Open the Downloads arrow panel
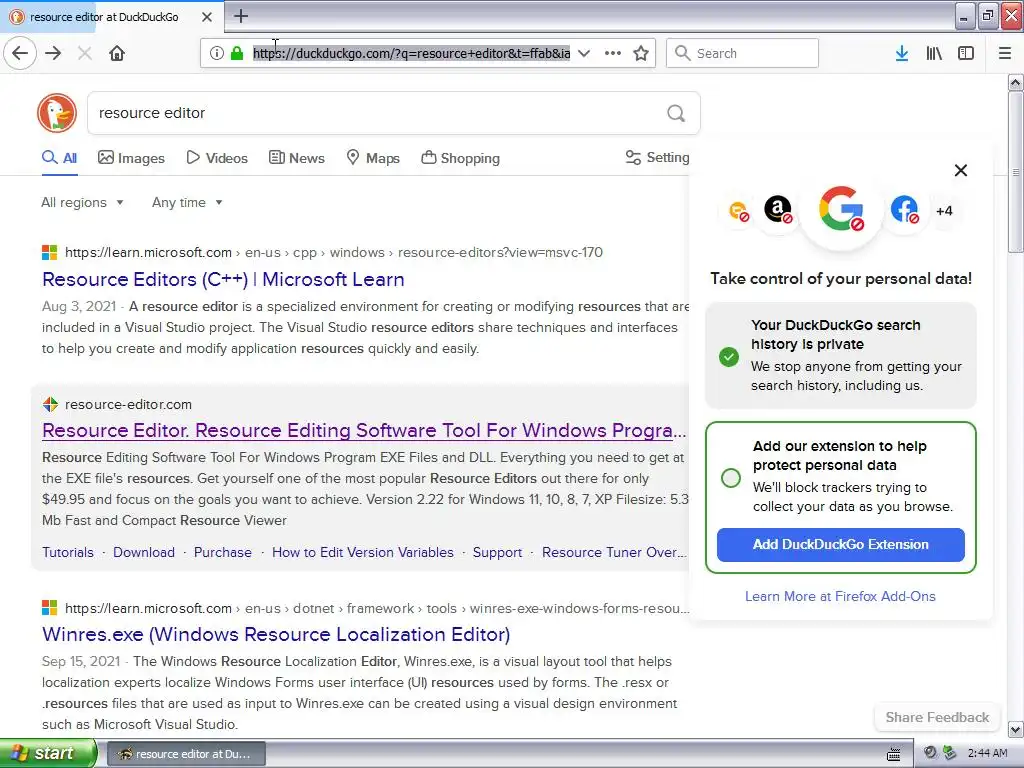This screenshot has width=1024, height=768. [x=902, y=53]
